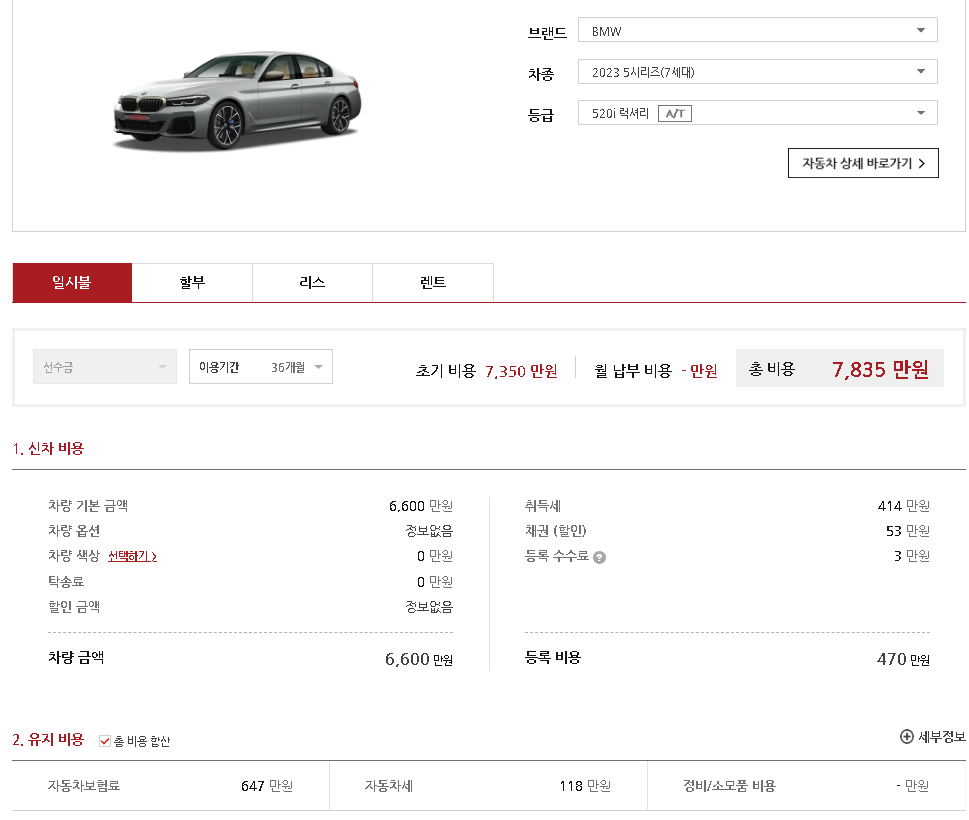Click the 등록 비용 470 만원 total

click(903, 659)
